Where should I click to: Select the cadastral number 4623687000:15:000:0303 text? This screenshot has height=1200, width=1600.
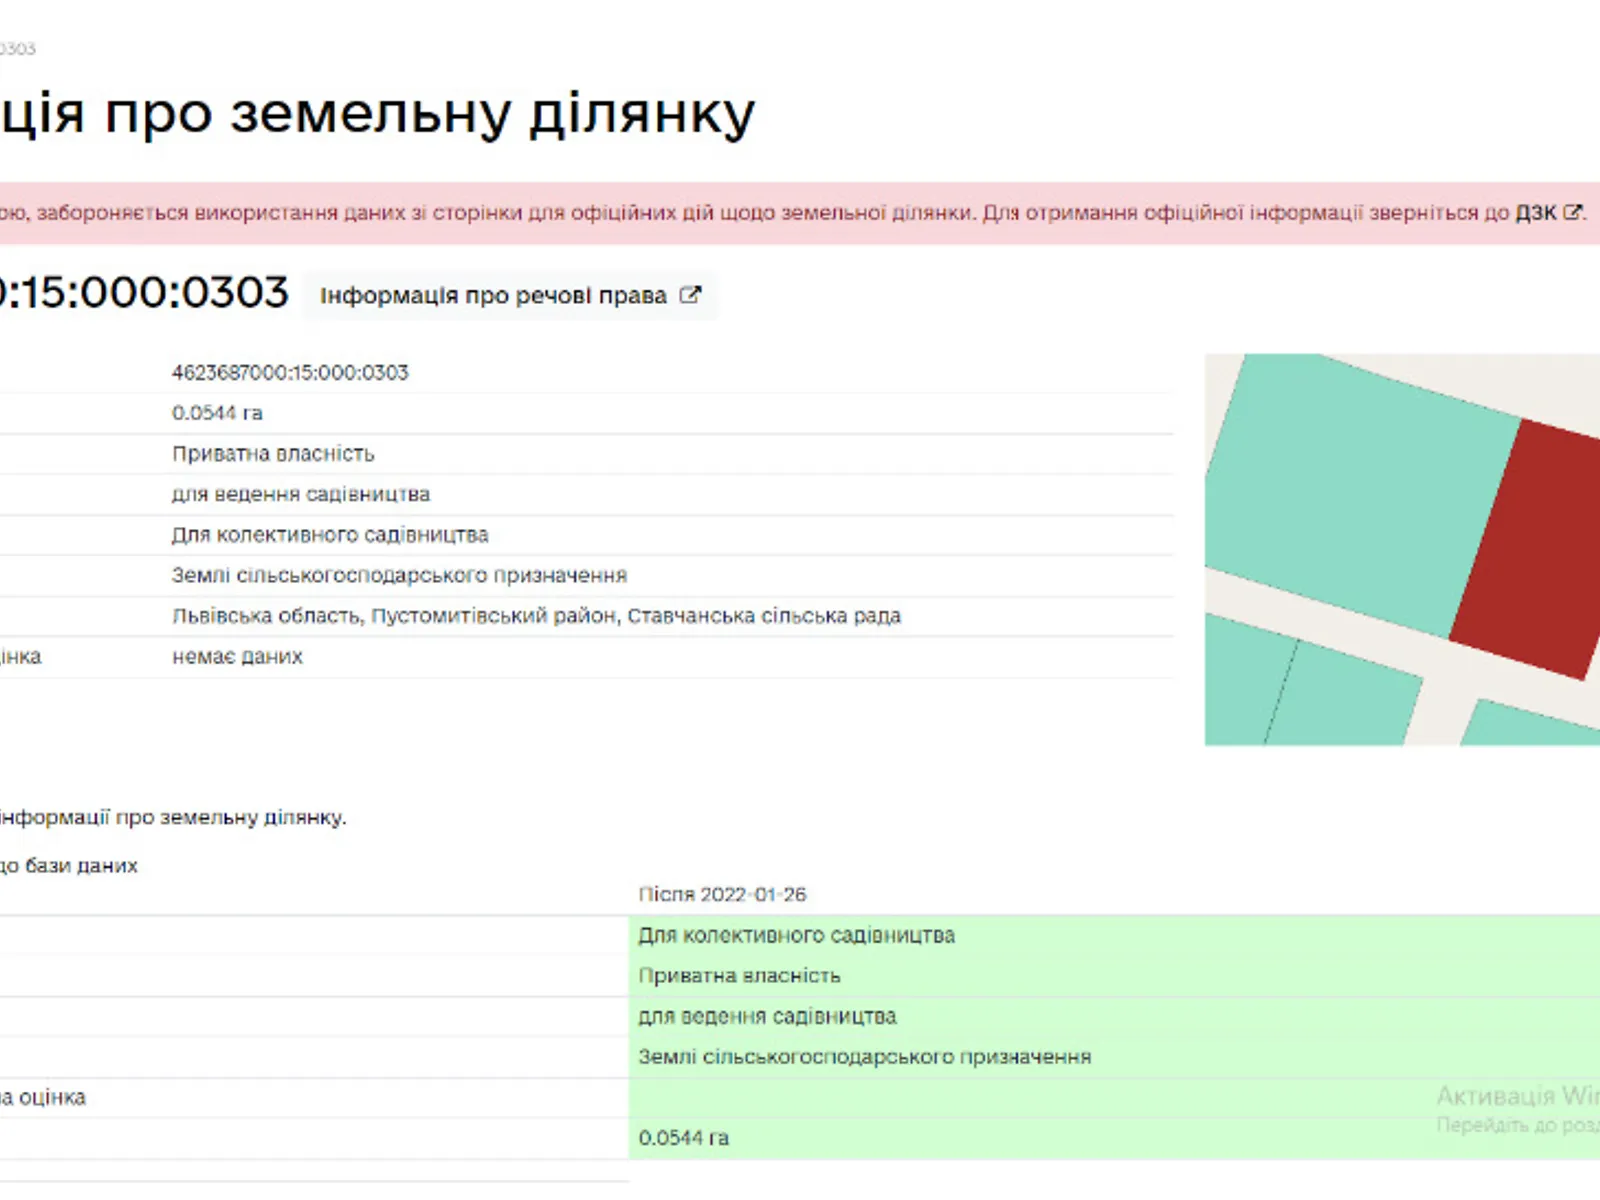290,372
